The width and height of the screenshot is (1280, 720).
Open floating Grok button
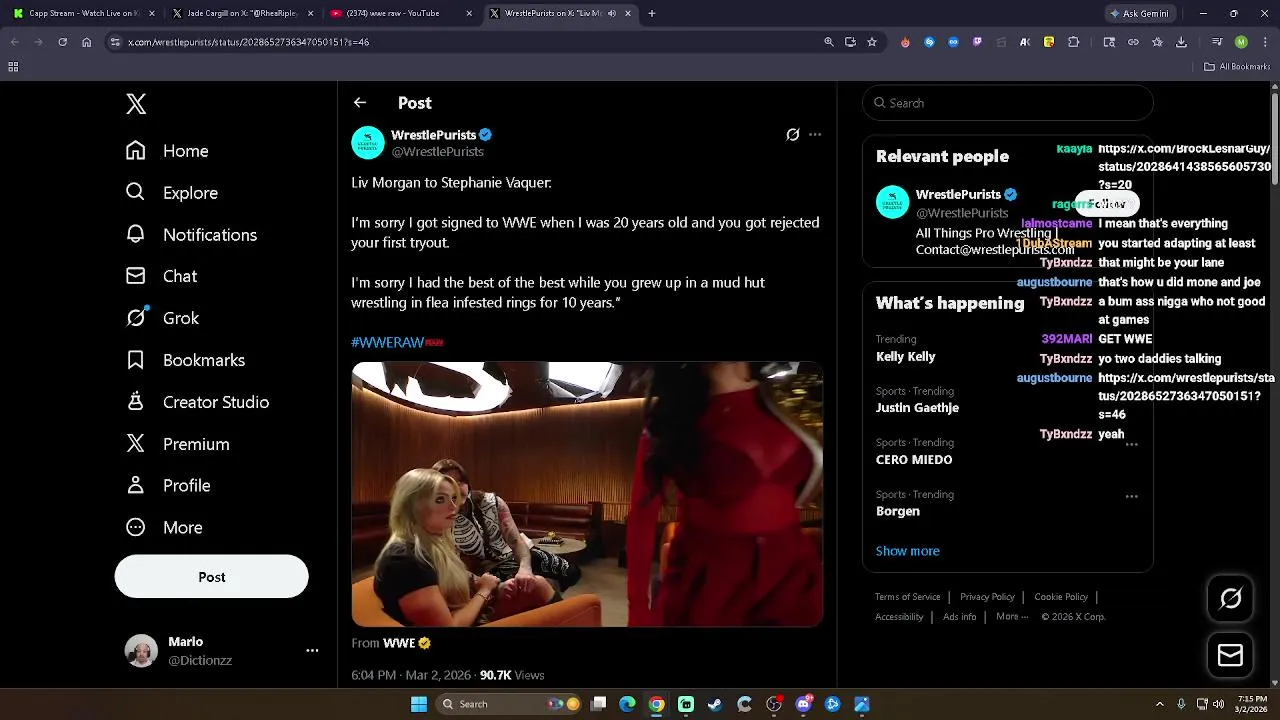click(1230, 598)
